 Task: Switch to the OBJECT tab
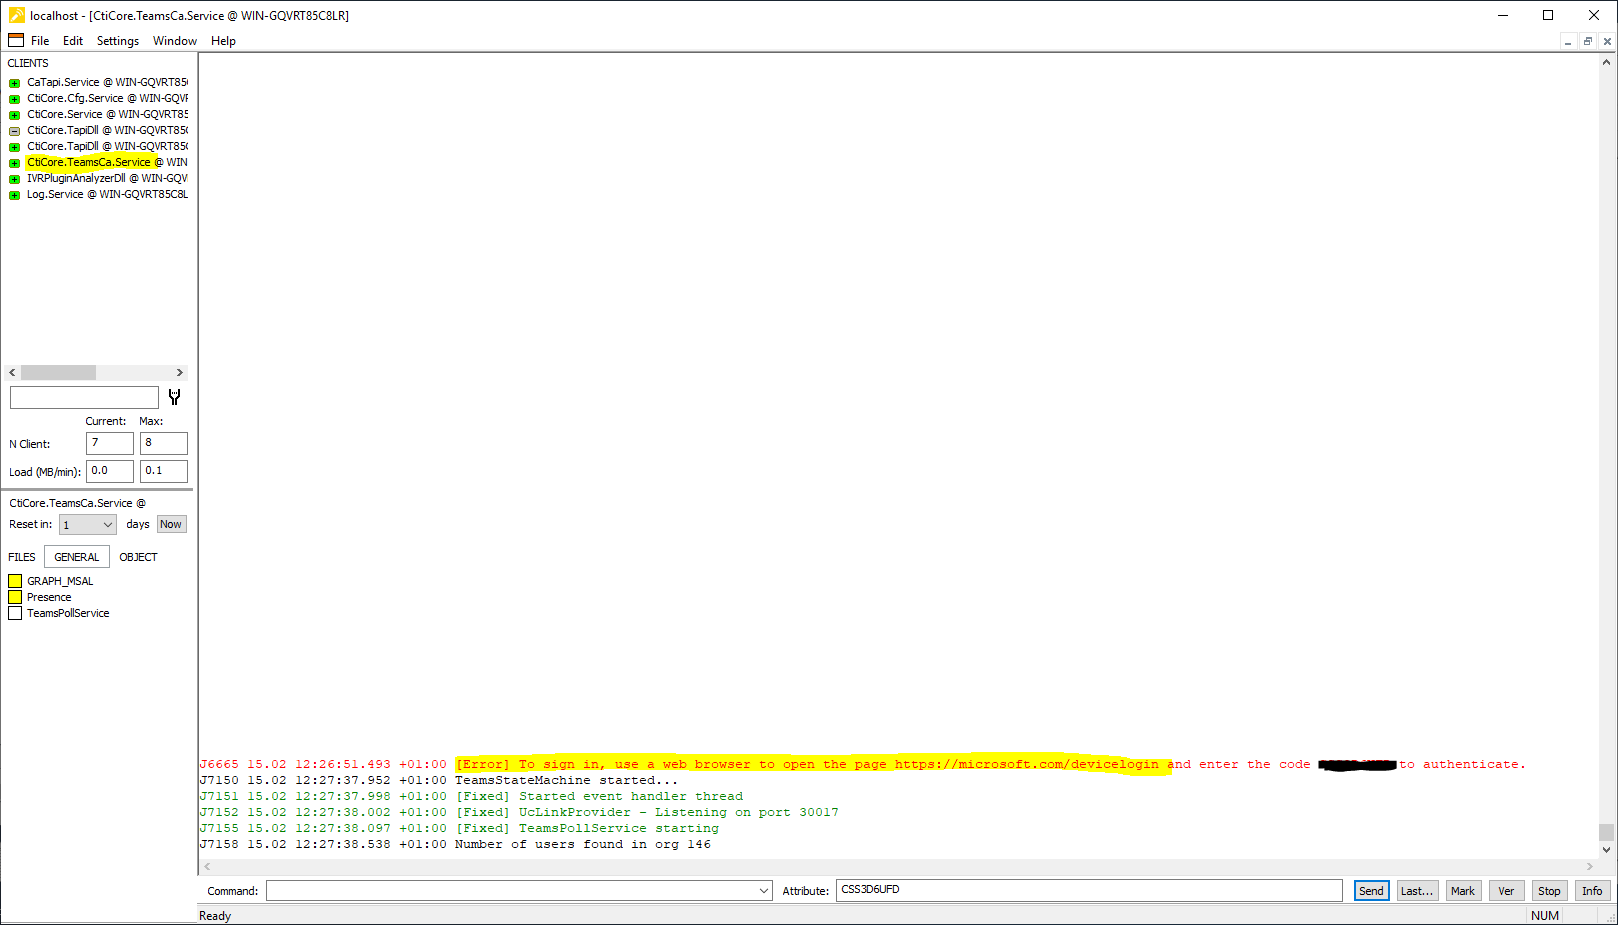point(138,557)
